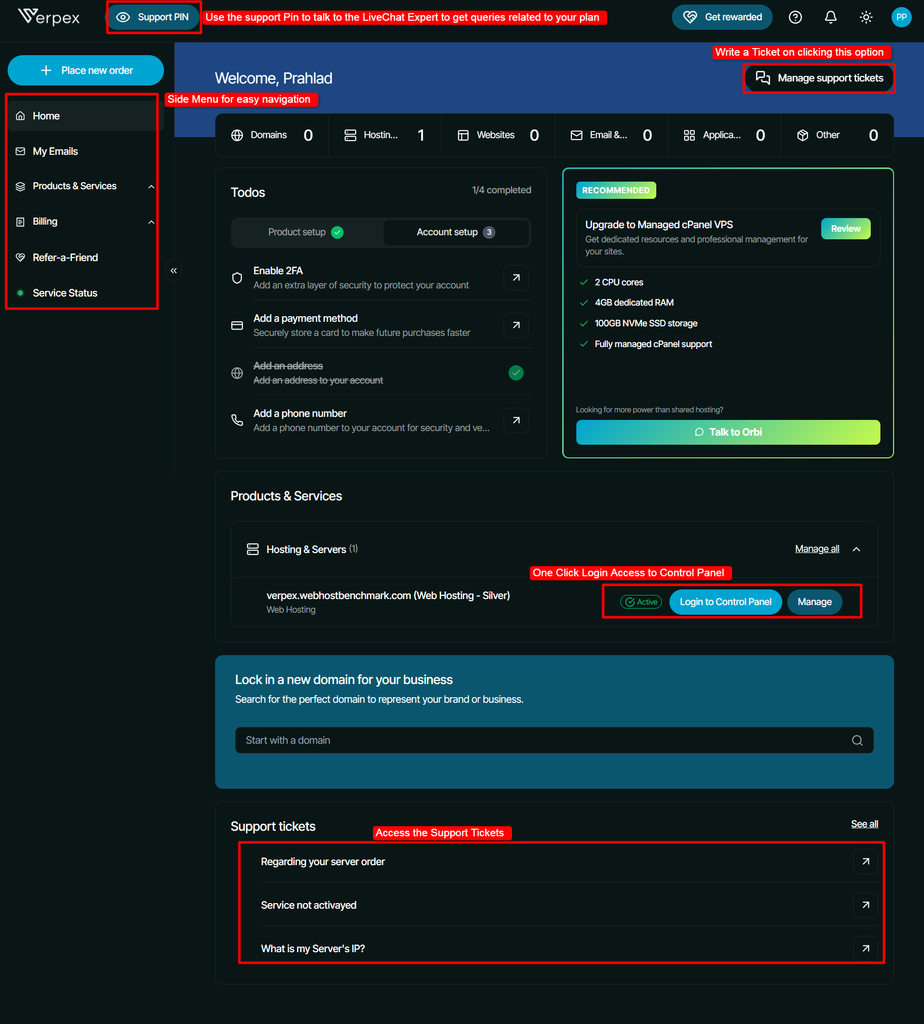Toggle light/dark theme sun icon
The image size is (924, 1024).
click(866, 17)
